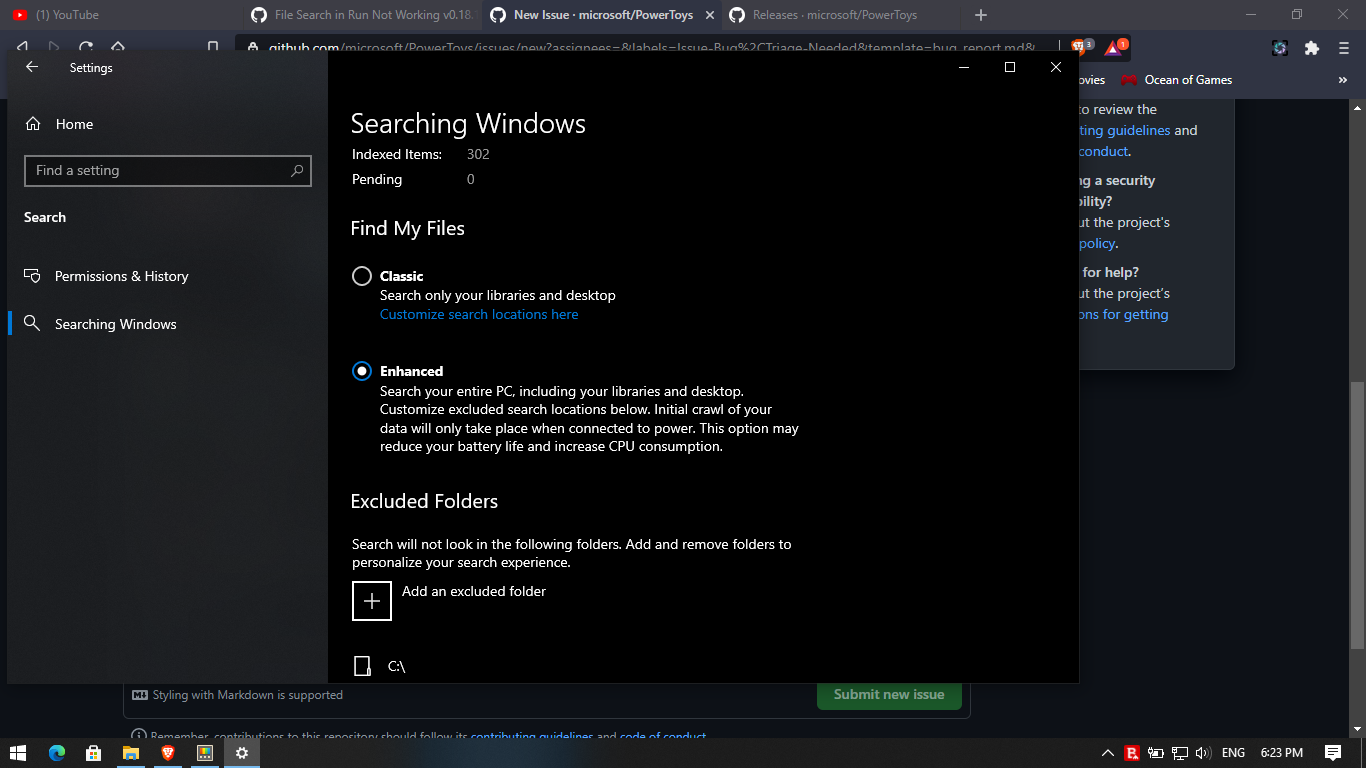Screen dimensions: 1366x768
Task: Launch File Explorer from the taskbar
Action: tap(130, 753)
